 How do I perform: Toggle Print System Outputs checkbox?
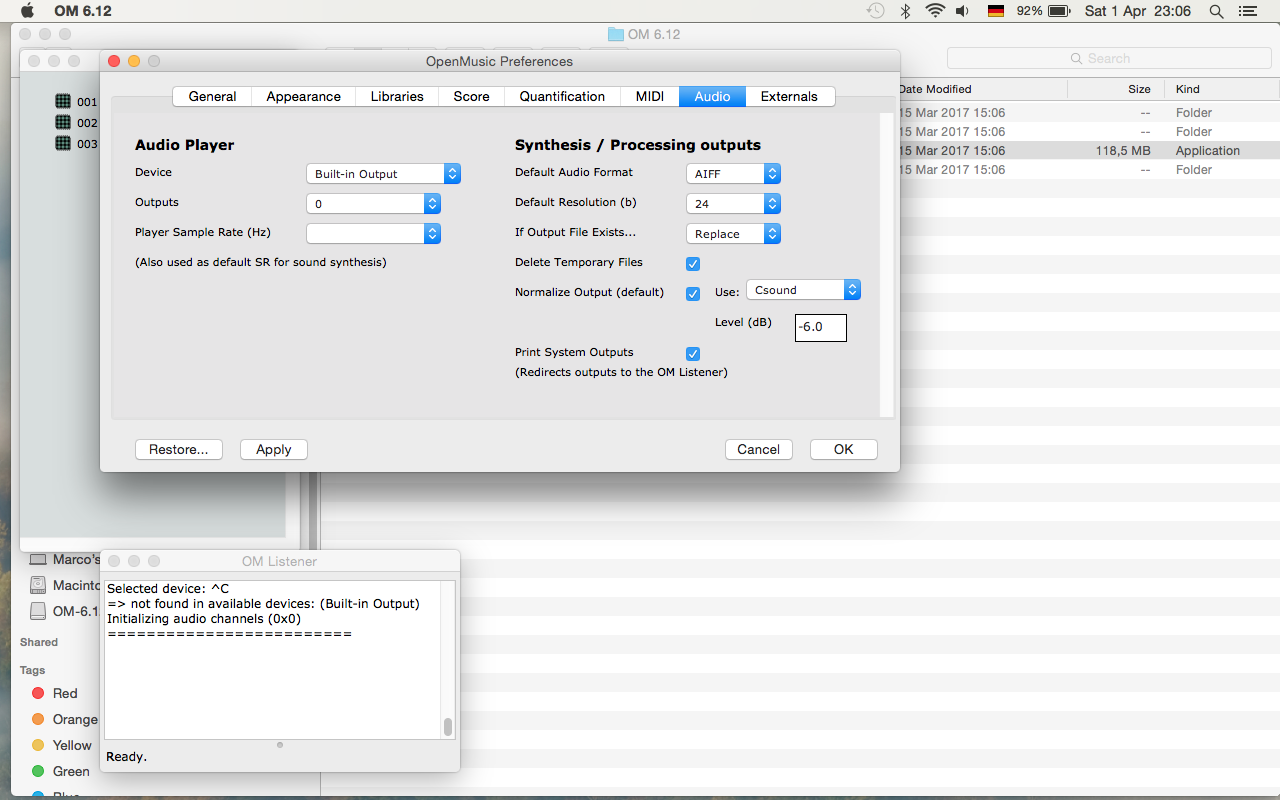693,354
